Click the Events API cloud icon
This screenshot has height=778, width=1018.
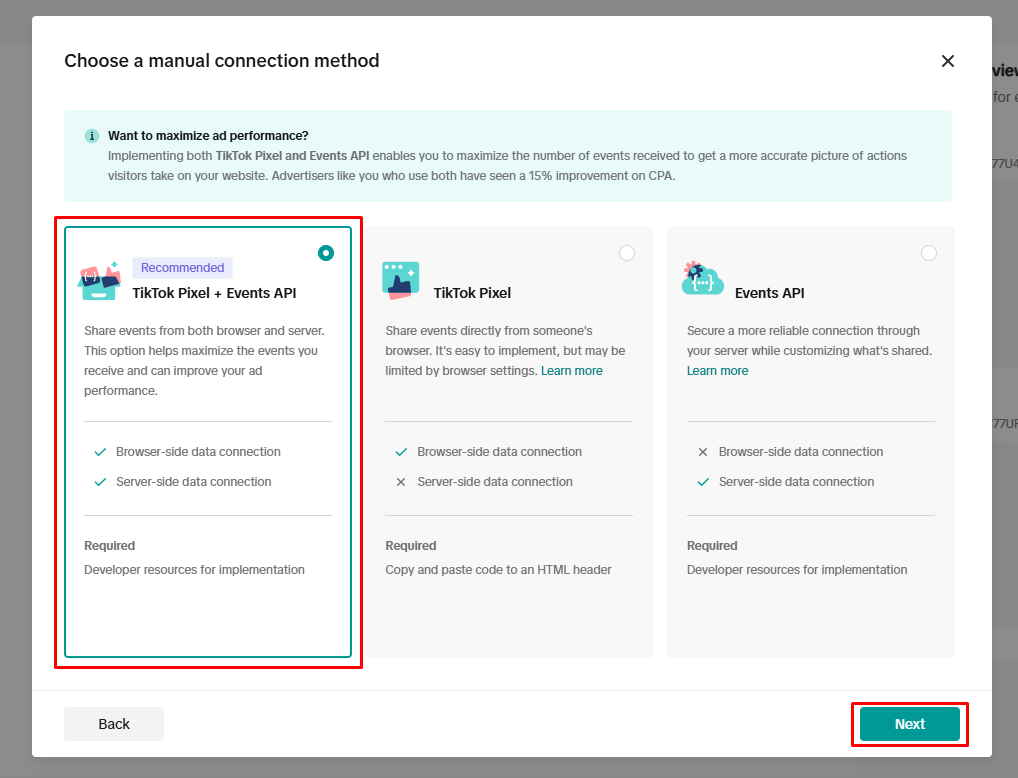(702, 279)
